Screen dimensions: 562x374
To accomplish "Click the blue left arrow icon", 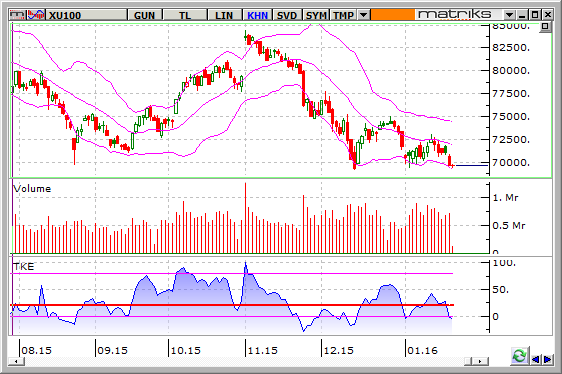I will pos(536,359).
